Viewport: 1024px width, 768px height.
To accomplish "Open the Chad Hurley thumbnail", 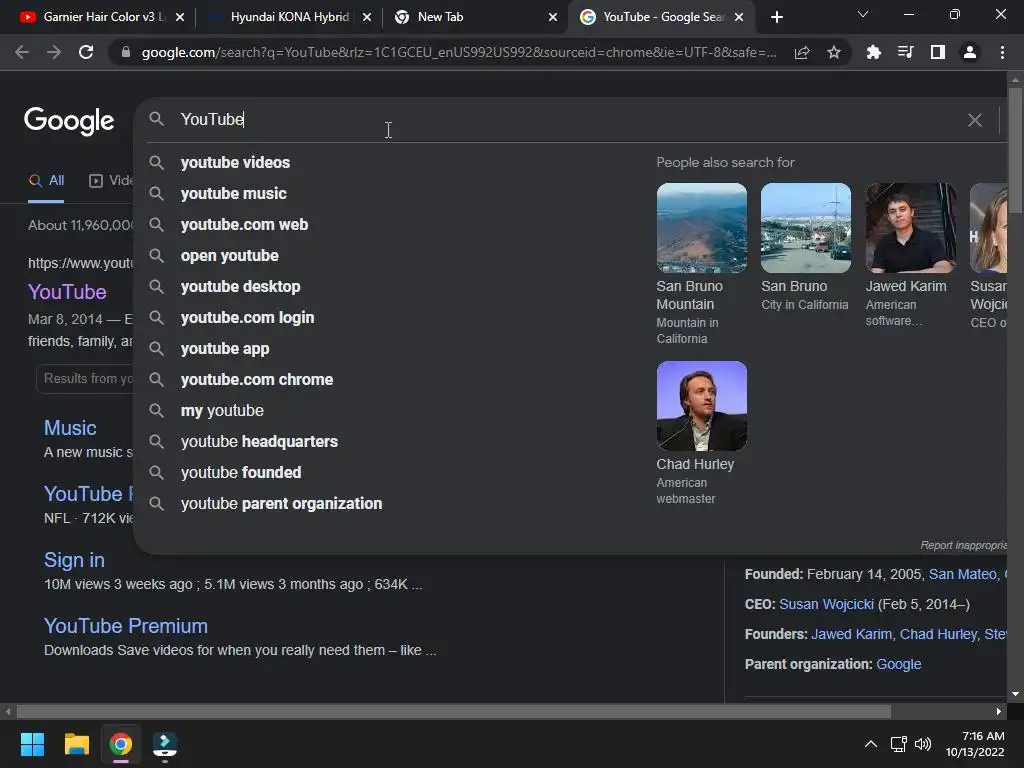I will click(701, 406).
